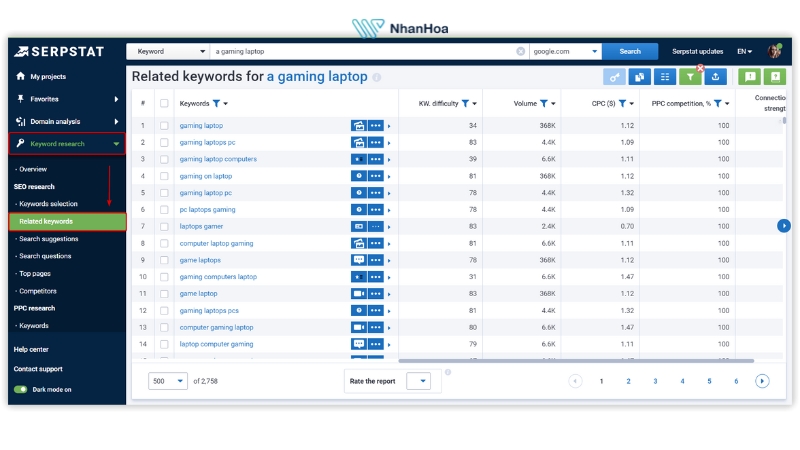Select Keywords selection in sidebar
Image resolution: width=800 pixels, height=450 pixels.
coord(48,204)
